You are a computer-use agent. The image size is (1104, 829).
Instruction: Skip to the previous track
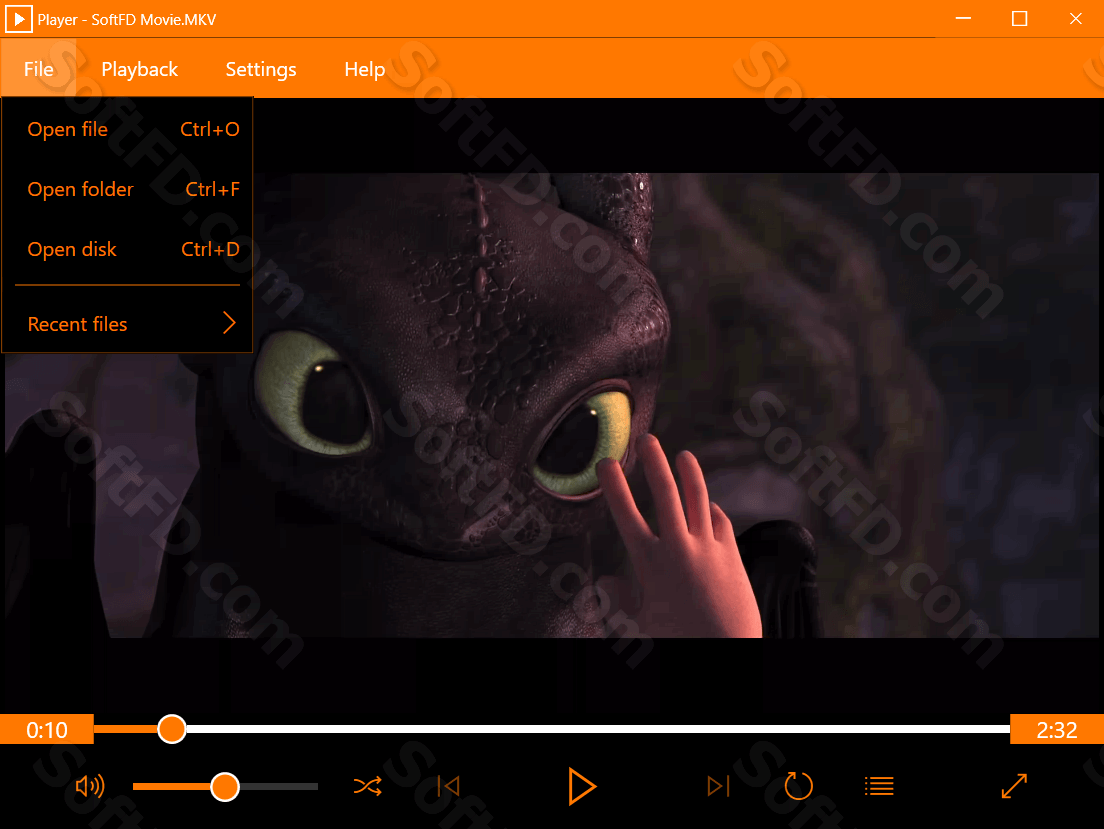tap(448, 786)
